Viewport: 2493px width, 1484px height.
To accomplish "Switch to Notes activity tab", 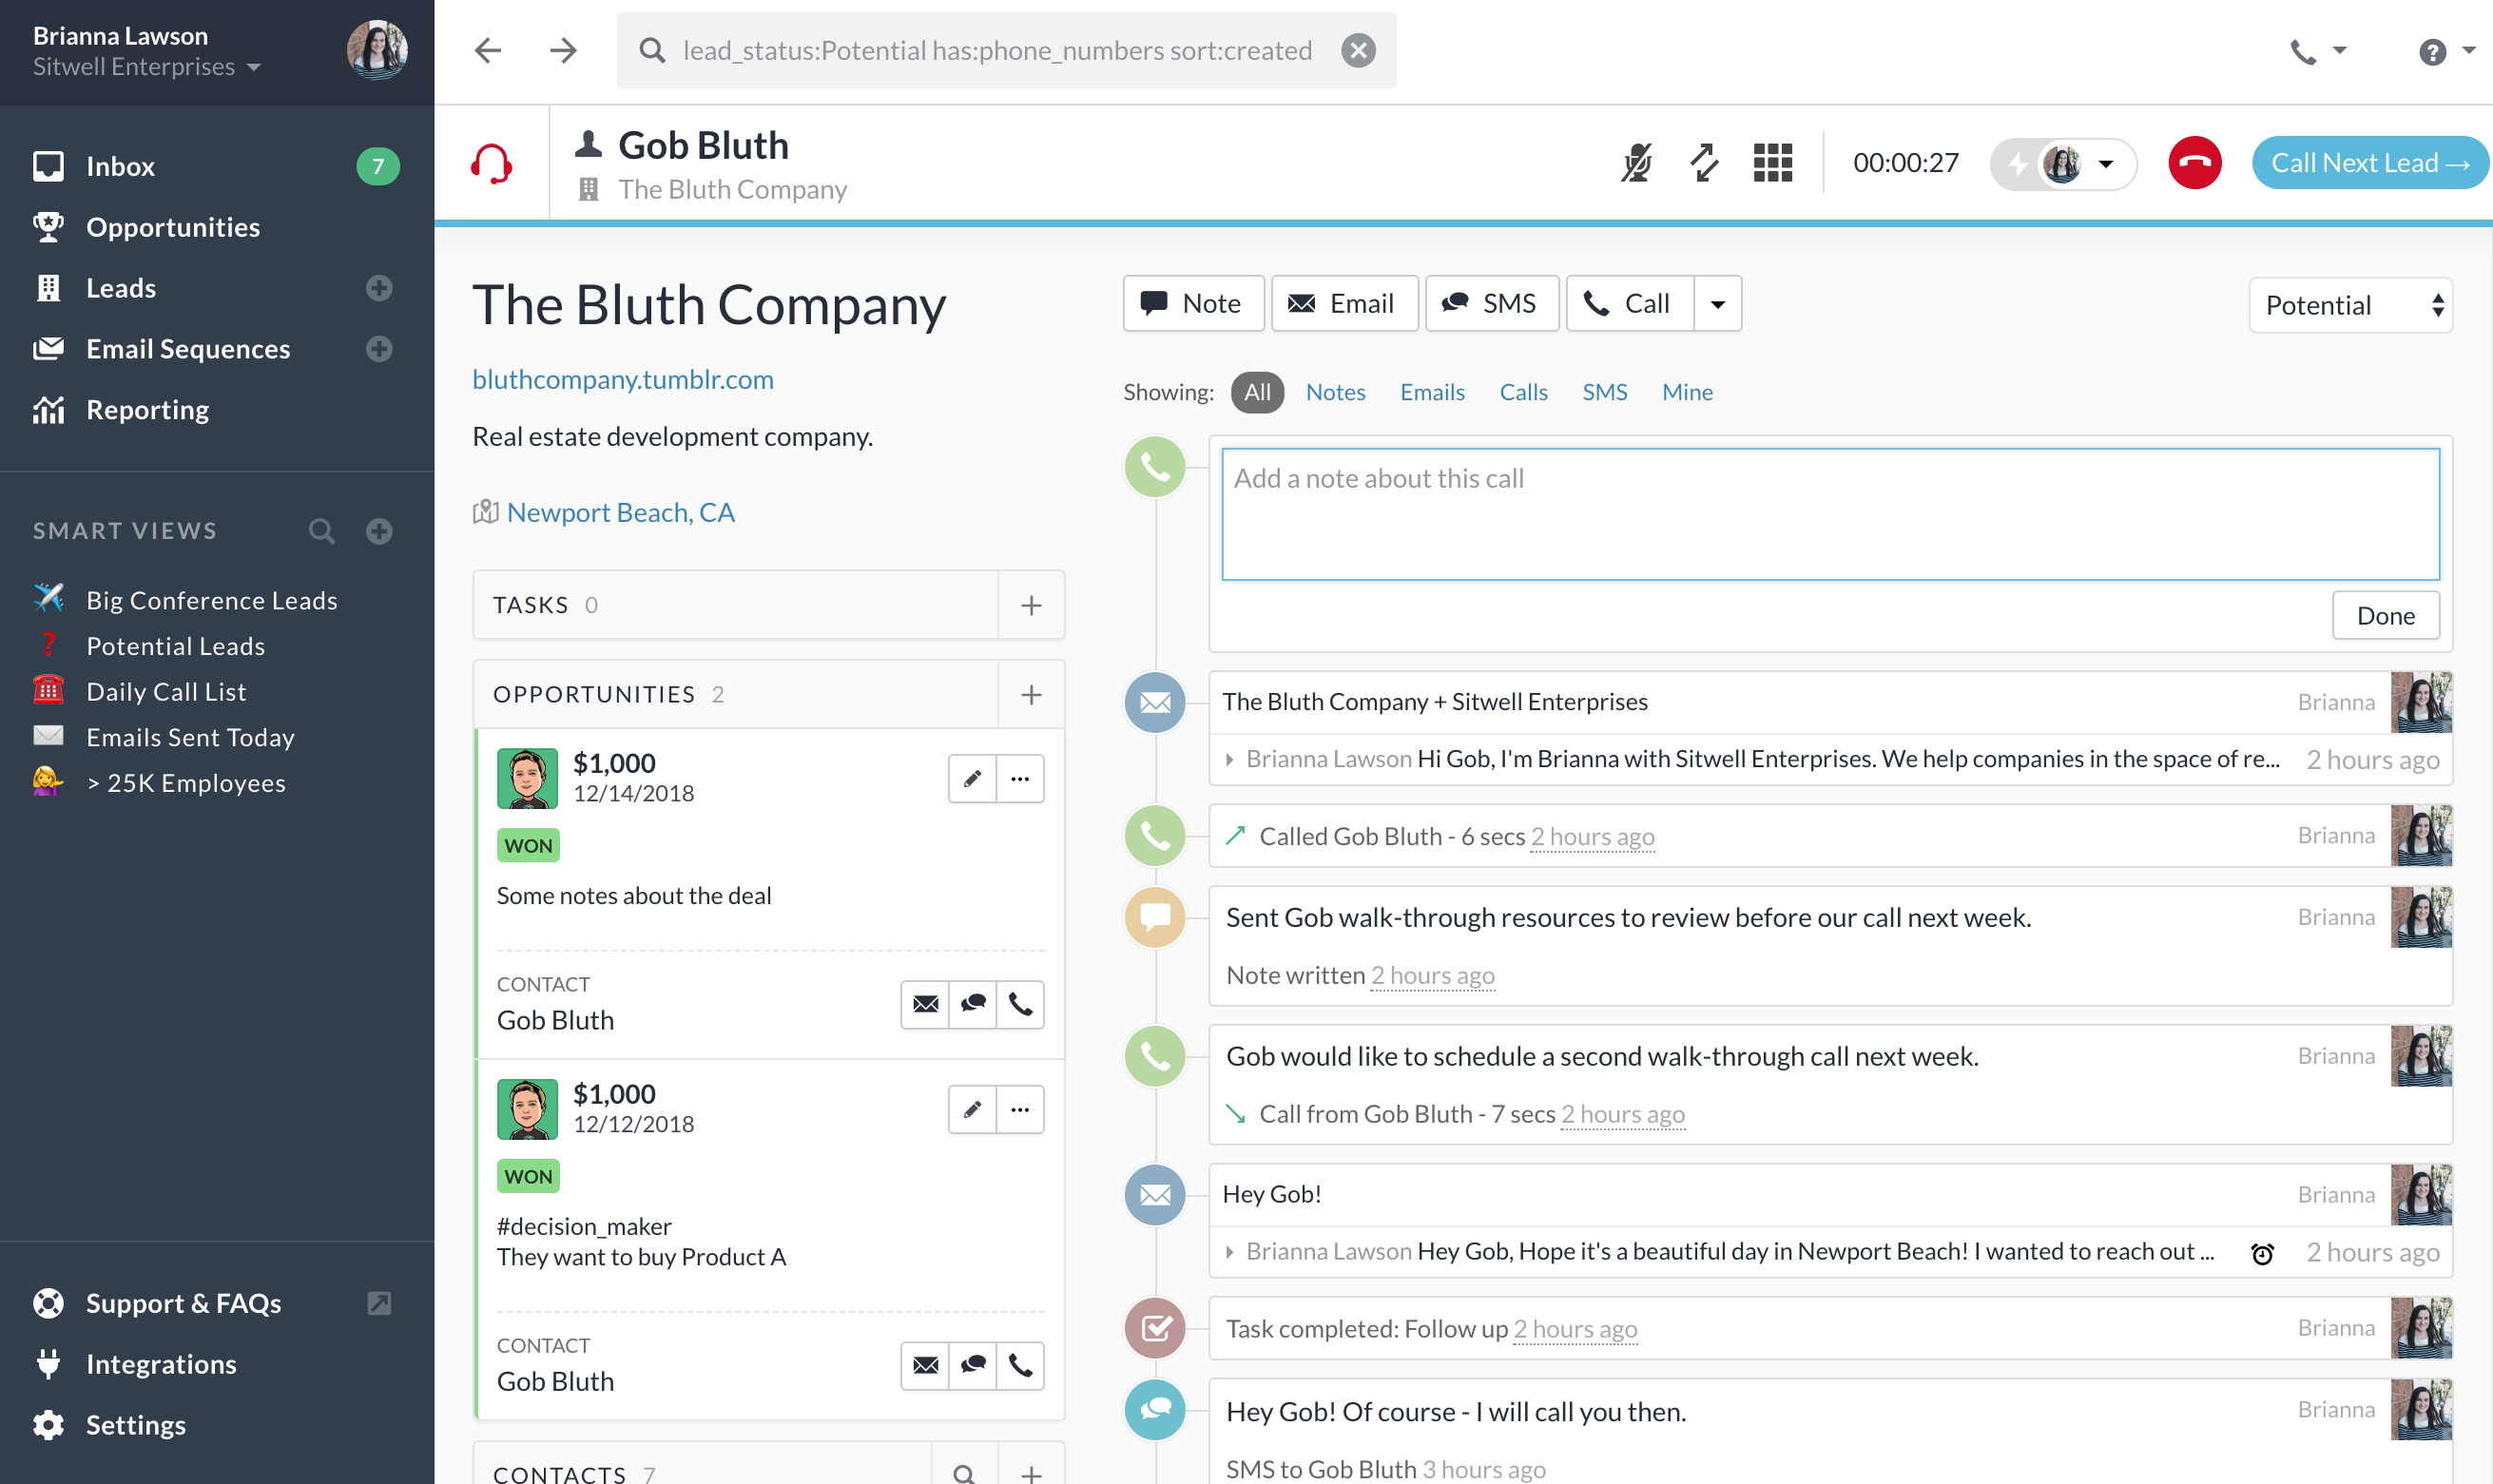I will click(x=1336, y=391).
